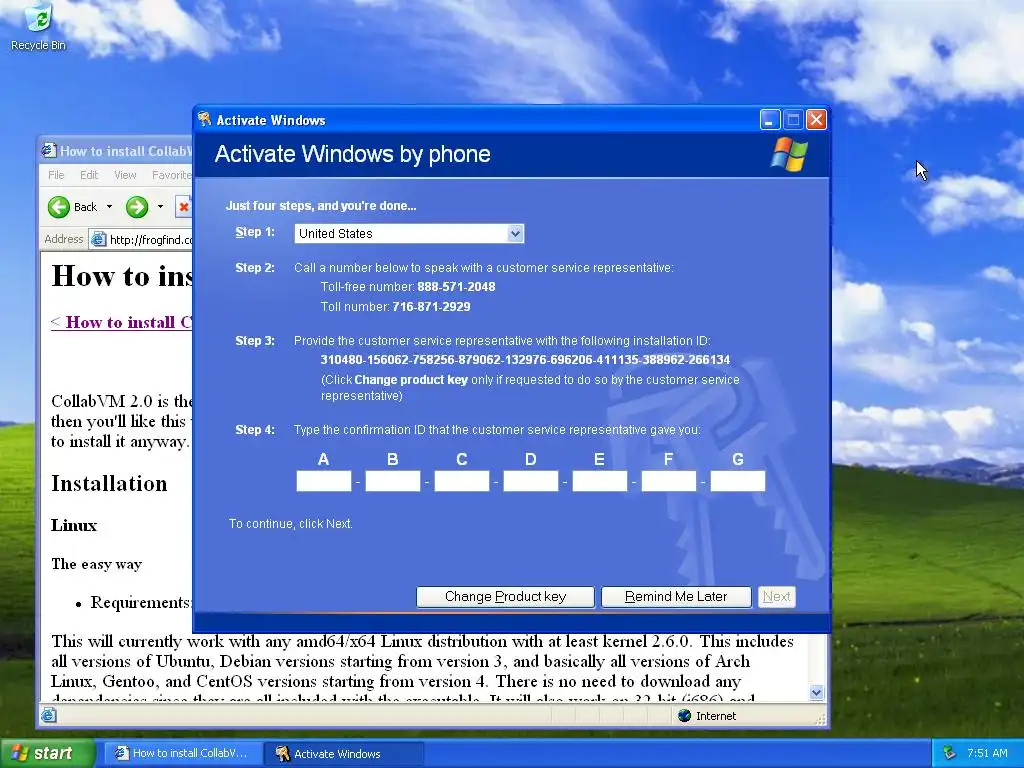Image resolution: width=1024 pixels, height=768 pixels.
Task: Click the IE status bar page icon
Action: pos(49,716)
